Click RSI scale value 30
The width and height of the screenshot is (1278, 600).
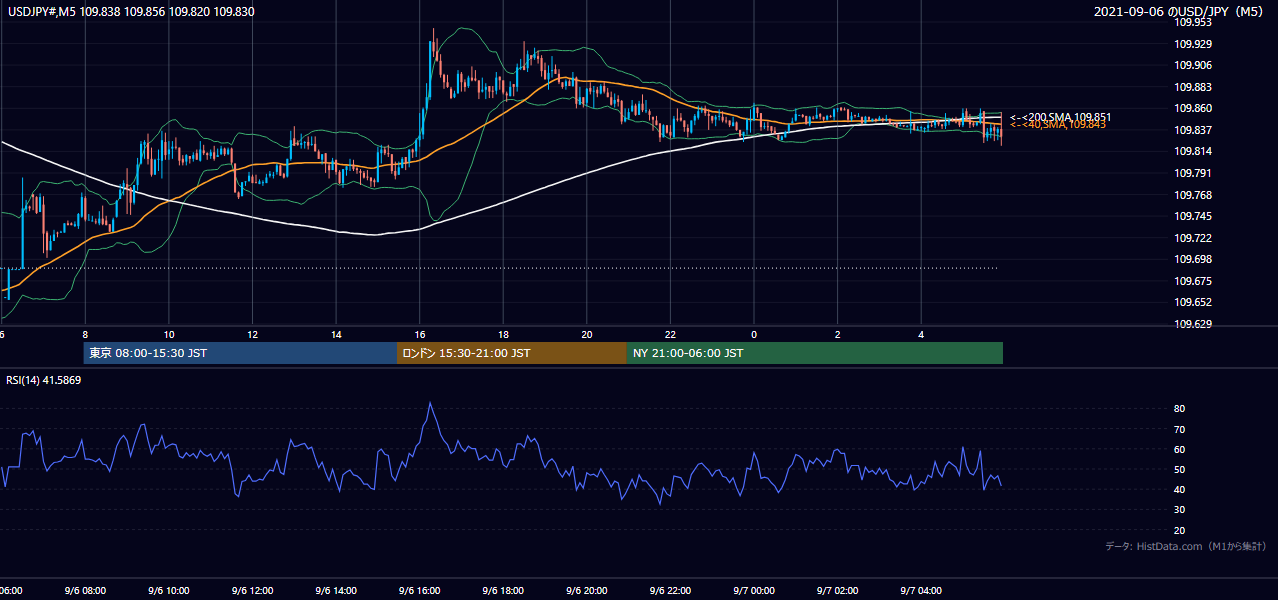(1180, 510)
